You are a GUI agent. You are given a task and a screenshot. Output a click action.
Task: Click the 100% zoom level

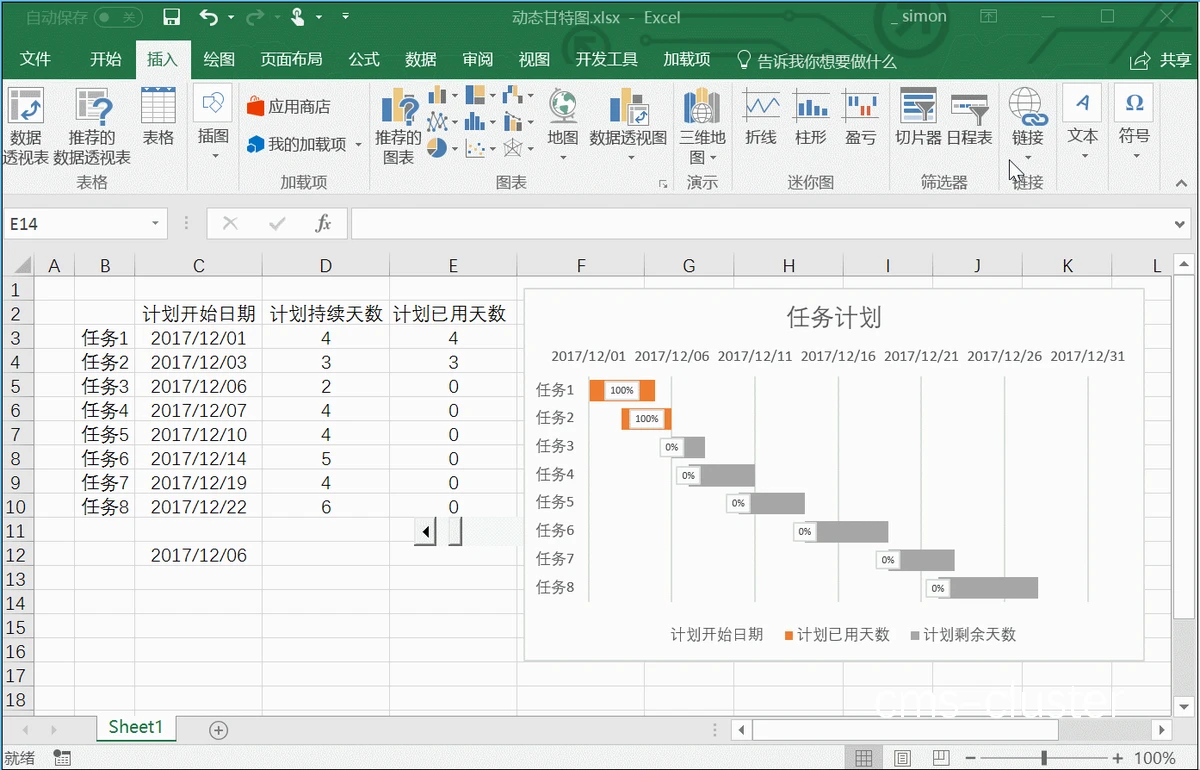click(x=1155, y=758)
